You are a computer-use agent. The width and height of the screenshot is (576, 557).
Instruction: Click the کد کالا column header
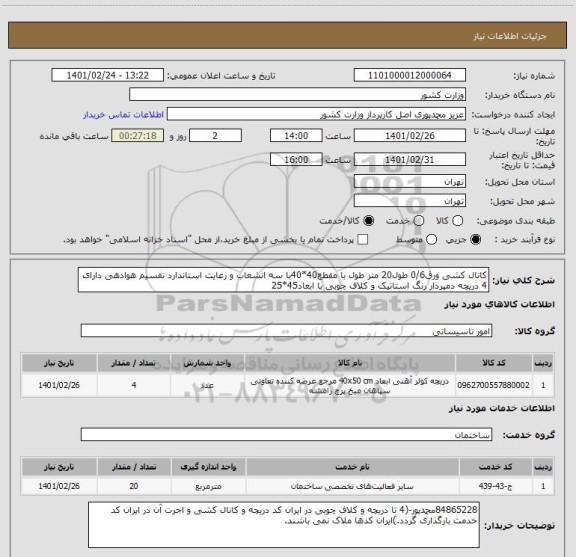click(493, 363)
